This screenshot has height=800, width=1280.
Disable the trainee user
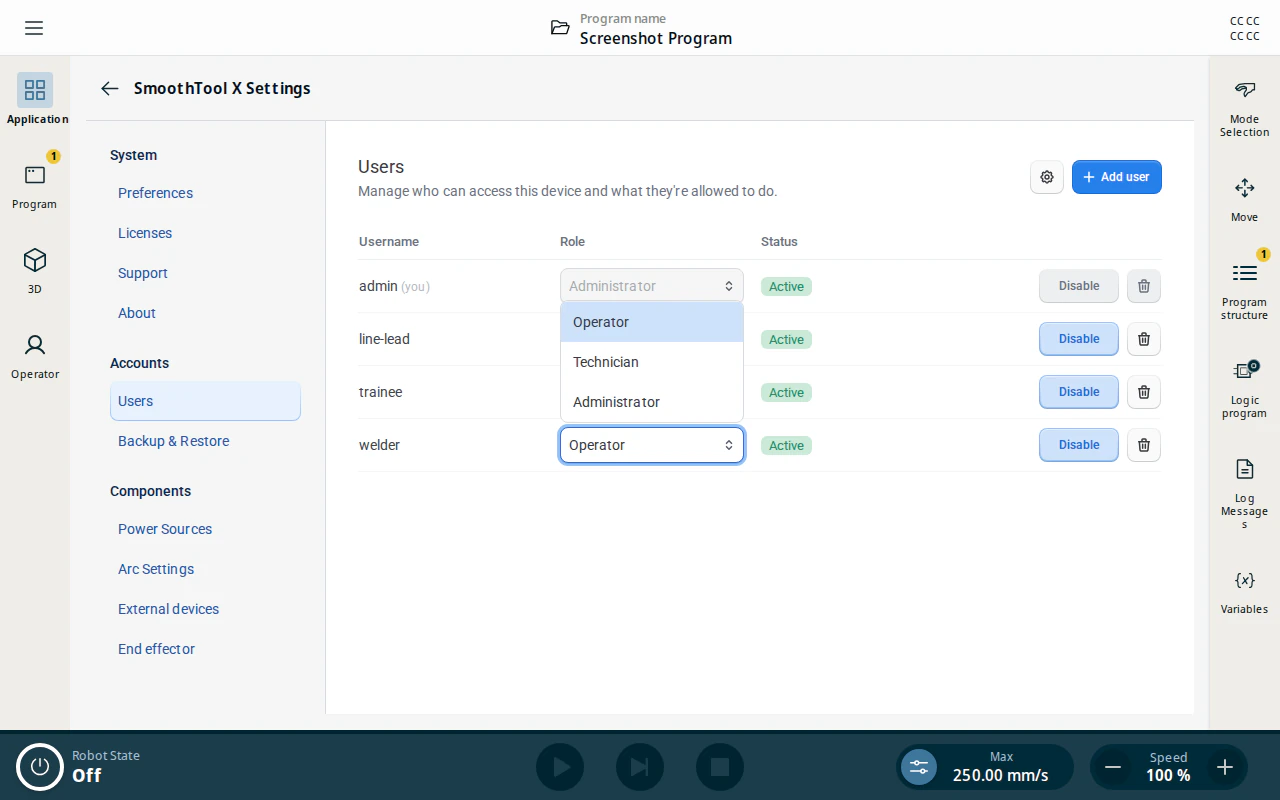coord(1079,392)
